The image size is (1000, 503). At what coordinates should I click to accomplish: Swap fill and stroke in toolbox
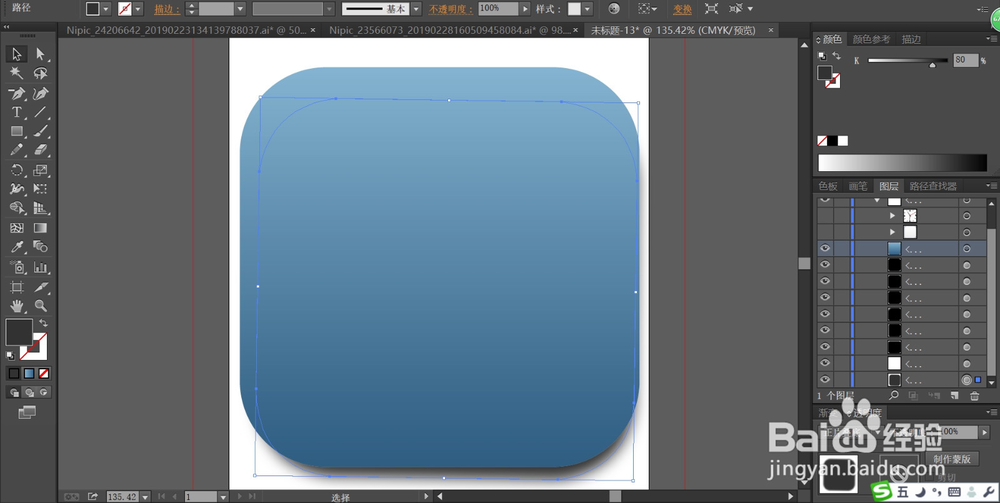43,323
